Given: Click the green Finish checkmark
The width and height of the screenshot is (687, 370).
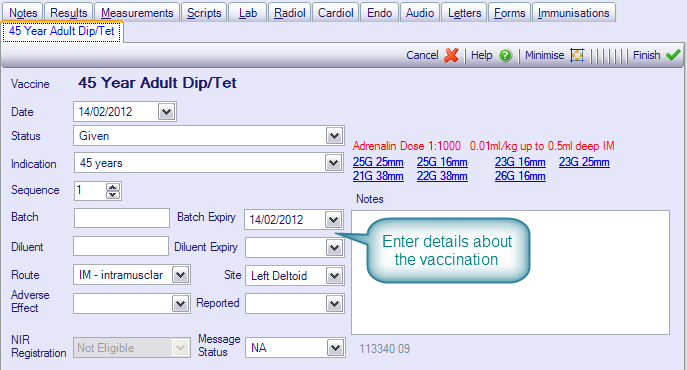Looking at the screenshot, I should [673, 55].
